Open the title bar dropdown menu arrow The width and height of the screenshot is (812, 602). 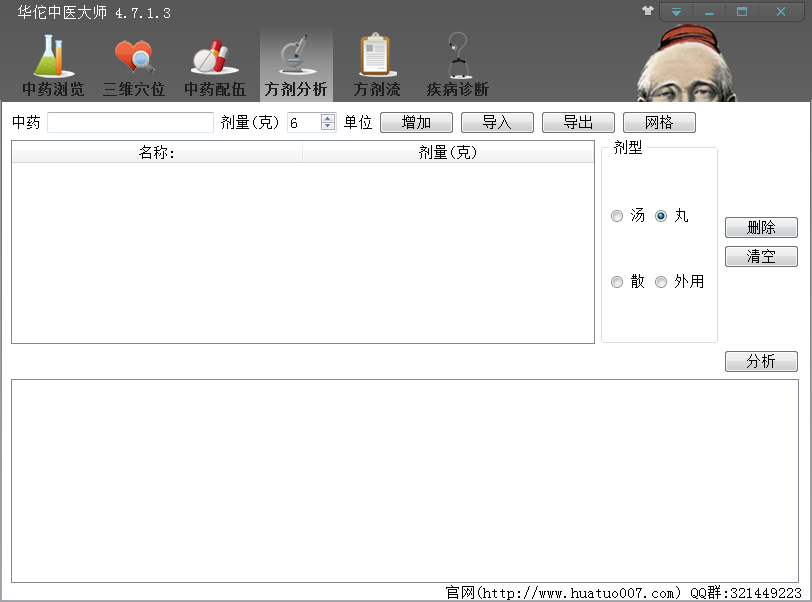676,11
